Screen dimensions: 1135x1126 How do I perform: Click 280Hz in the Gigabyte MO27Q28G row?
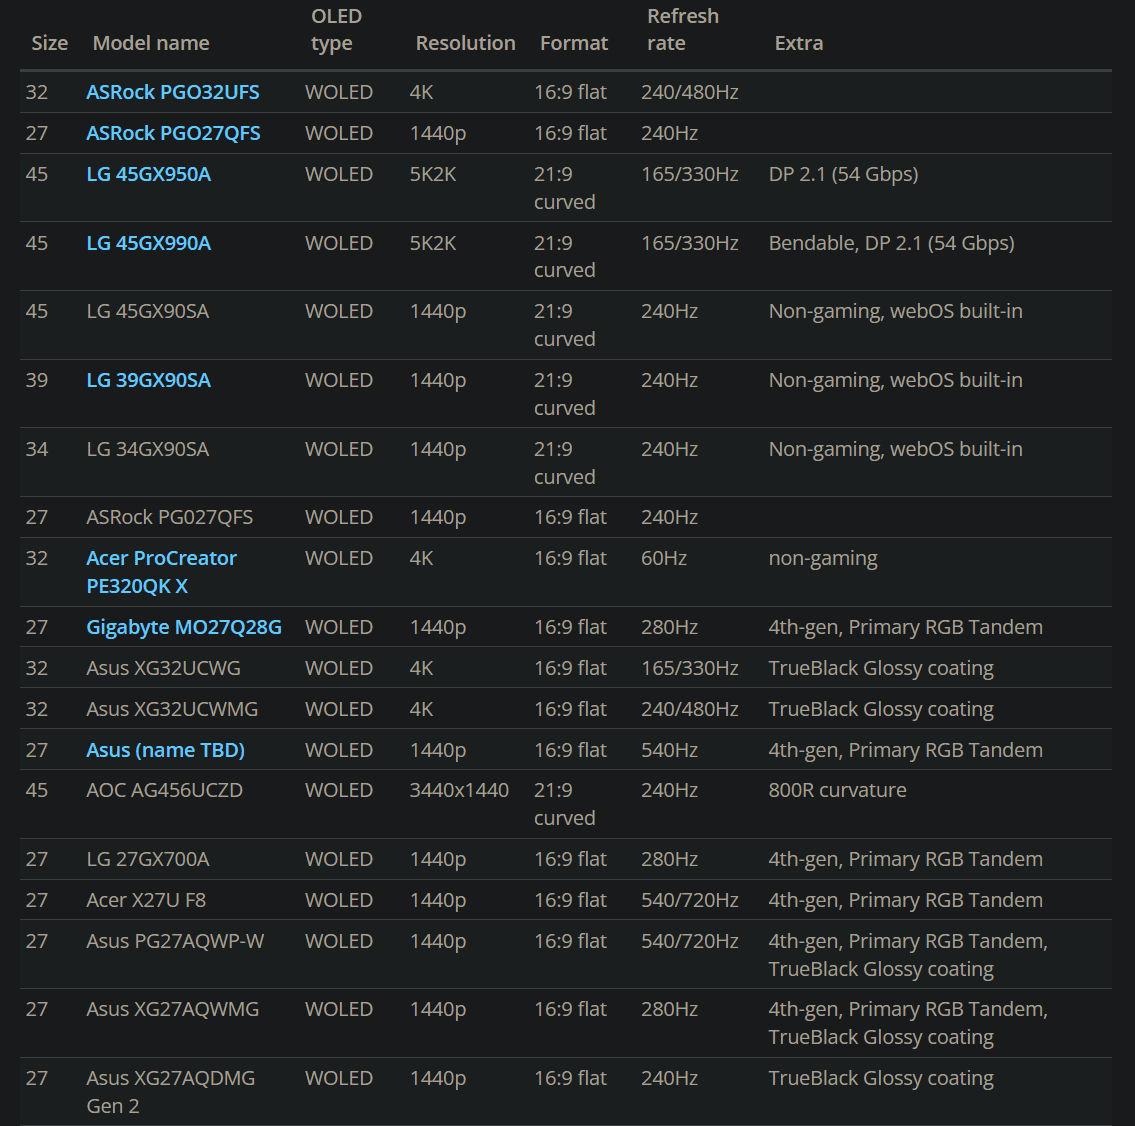[x=669, y=627]
